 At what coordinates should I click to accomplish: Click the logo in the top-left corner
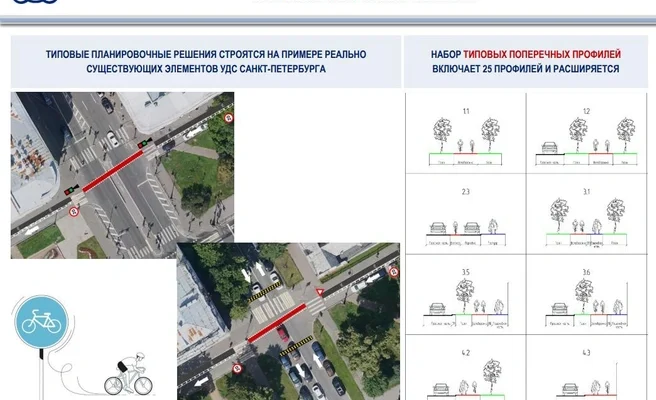18,4
